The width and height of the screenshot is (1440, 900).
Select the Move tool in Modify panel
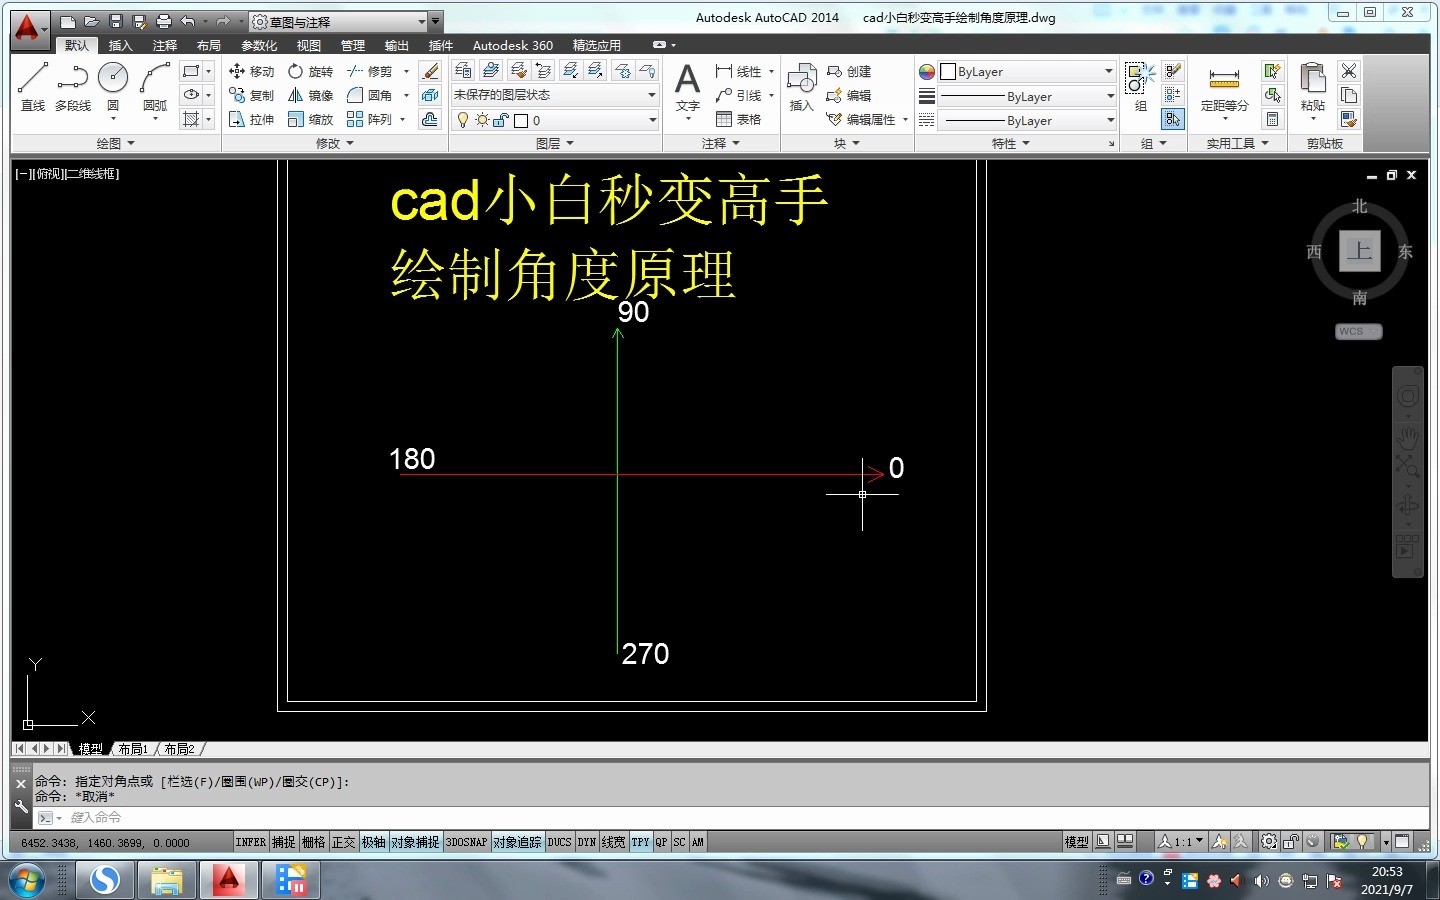[x=252, y=71]
